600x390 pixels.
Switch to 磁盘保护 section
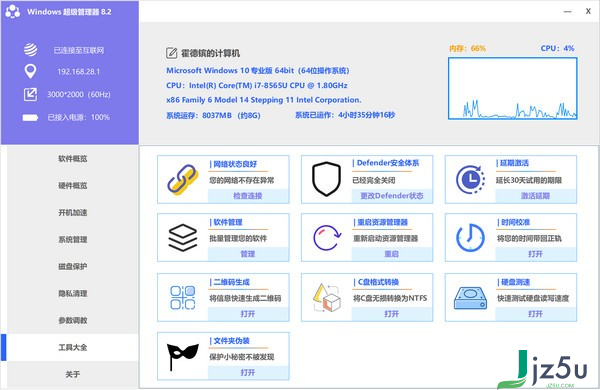[73, 266]
